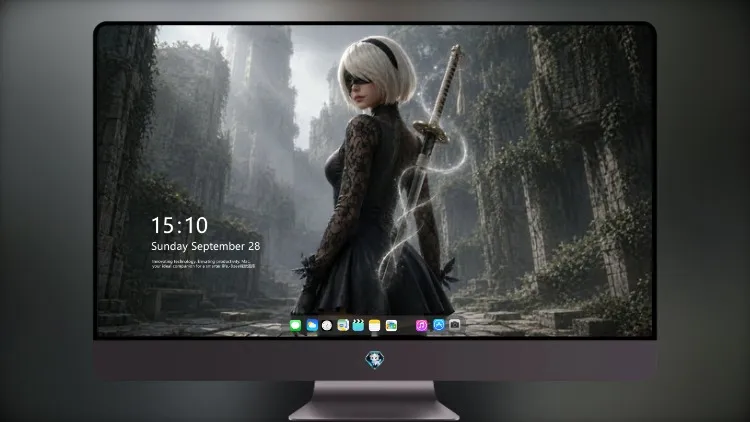
Task: Open the gray Camera app in dock
Action: (454, 325)
